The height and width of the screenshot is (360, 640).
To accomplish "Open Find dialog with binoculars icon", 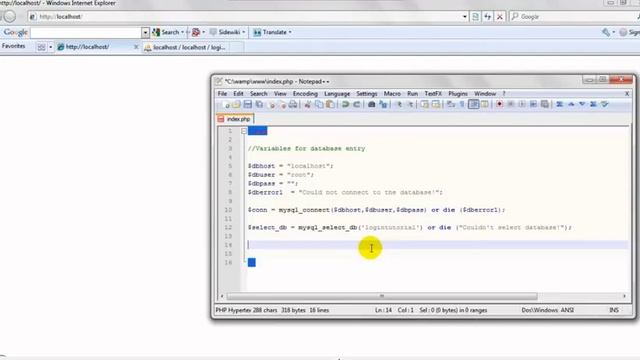I will click(371, 104).
